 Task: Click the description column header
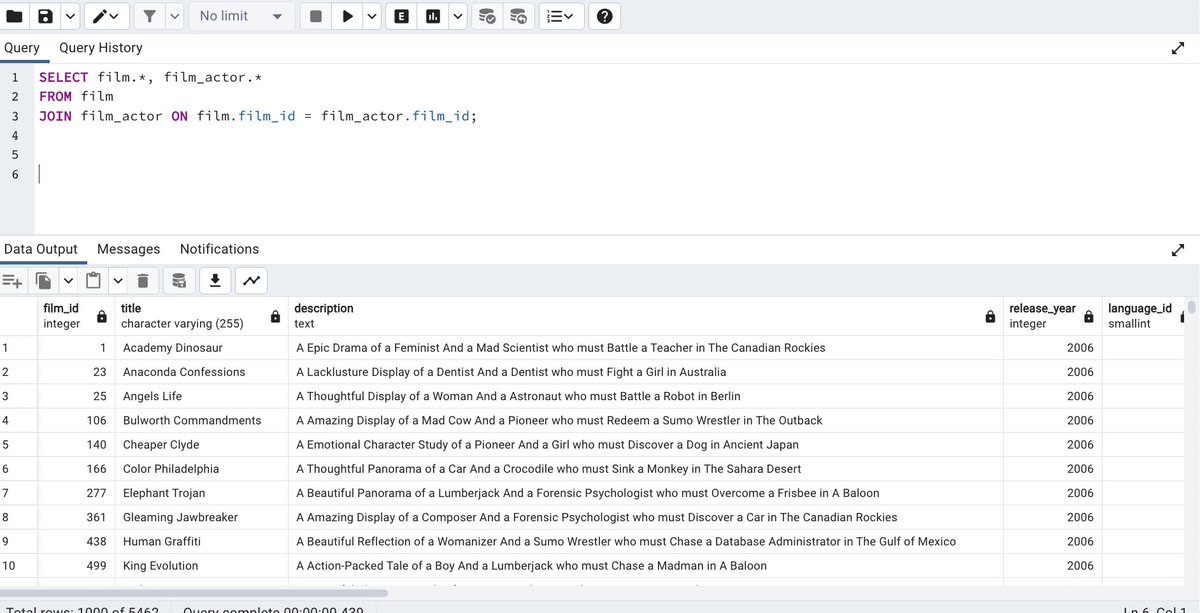[645, 316]
